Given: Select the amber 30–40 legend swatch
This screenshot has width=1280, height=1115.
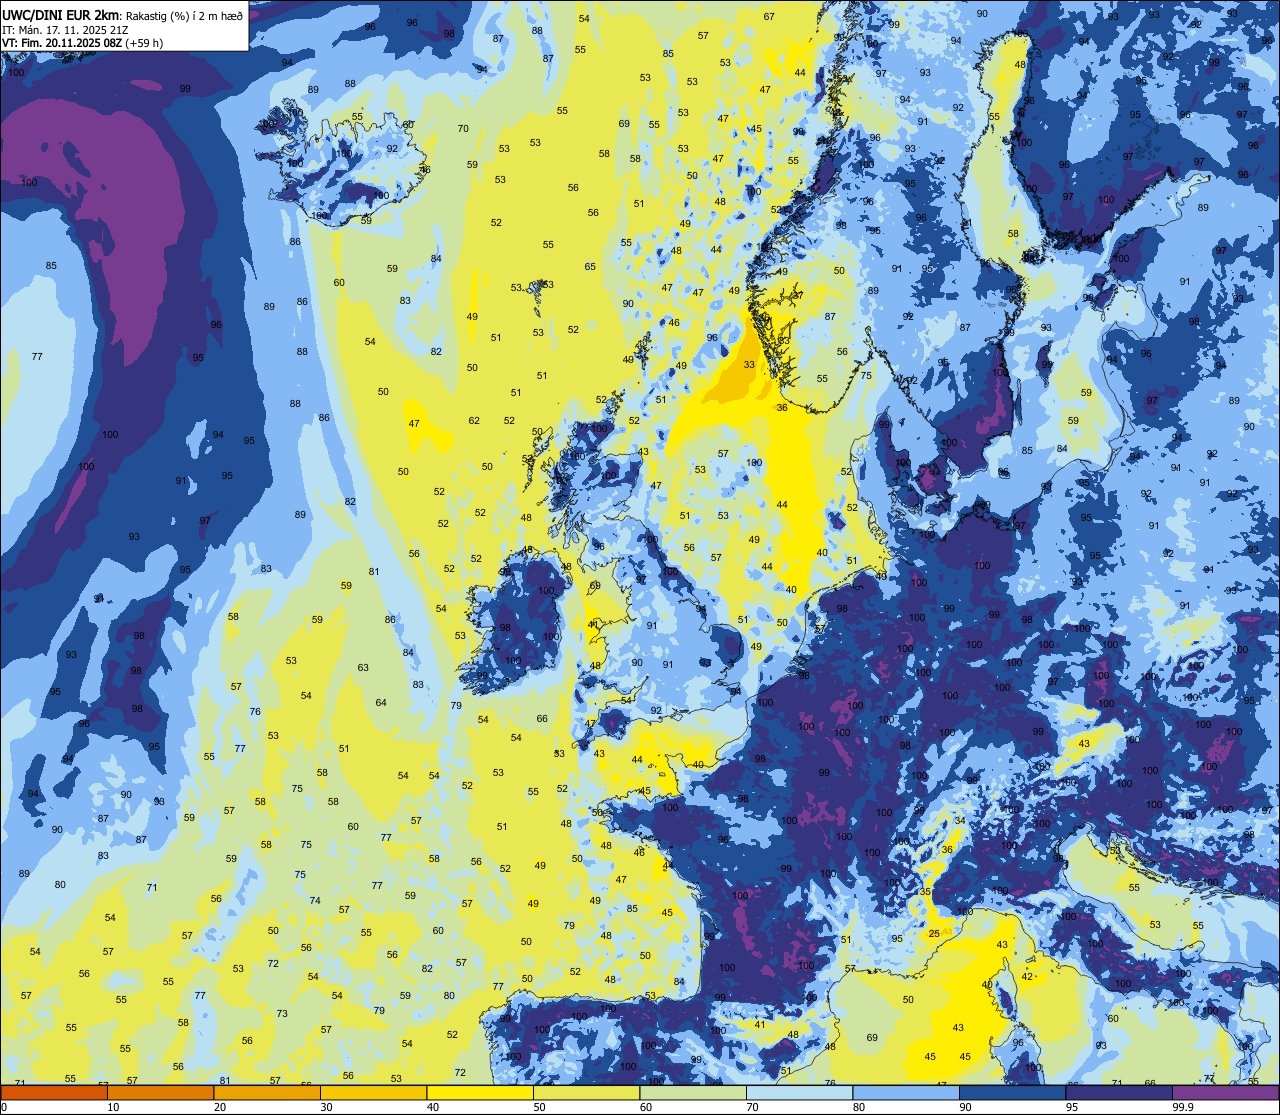Looking at the screenshot, I should (x=373, y=1093).
